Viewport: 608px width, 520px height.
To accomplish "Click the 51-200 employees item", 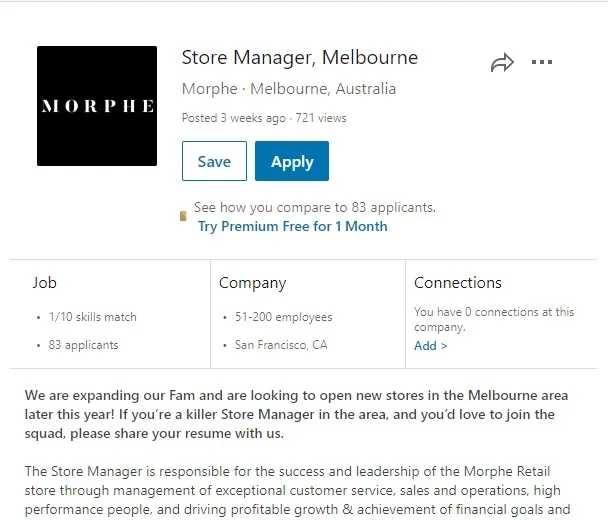I will point(284,317).
